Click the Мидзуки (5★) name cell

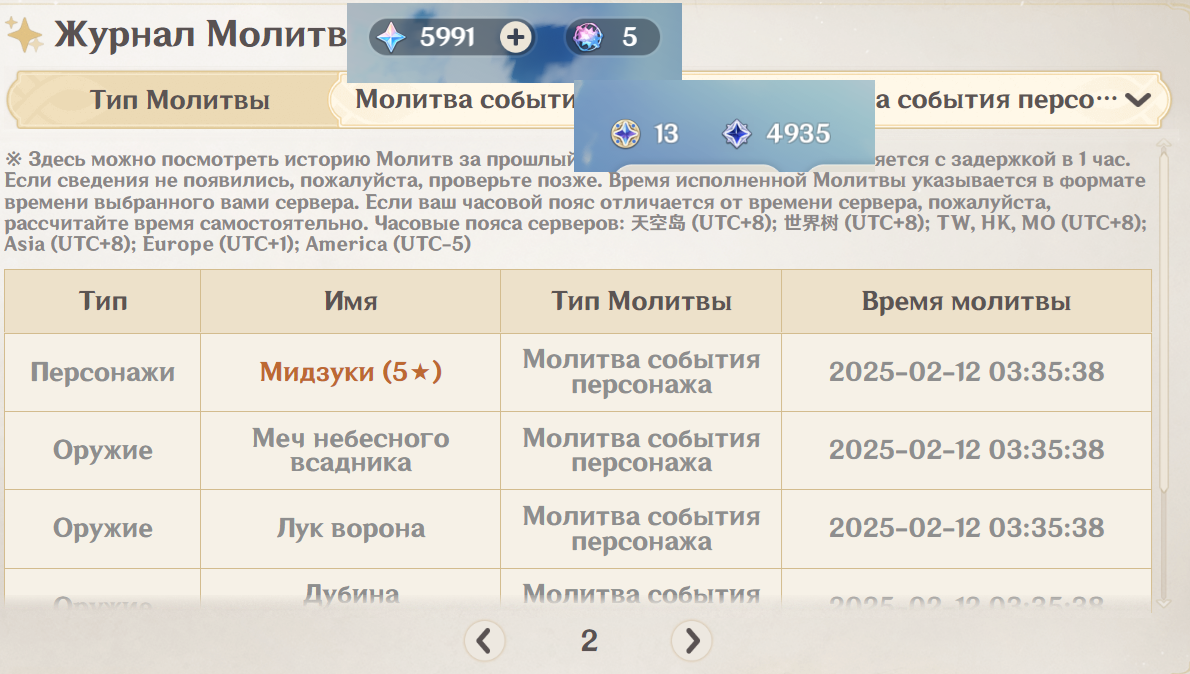tap(351, 372)
